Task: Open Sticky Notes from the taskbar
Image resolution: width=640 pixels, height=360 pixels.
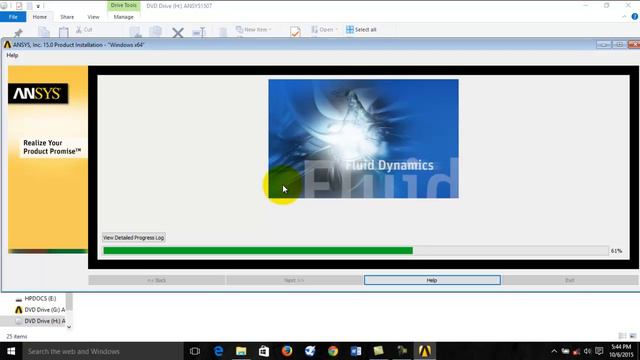Action: point(379,351)
